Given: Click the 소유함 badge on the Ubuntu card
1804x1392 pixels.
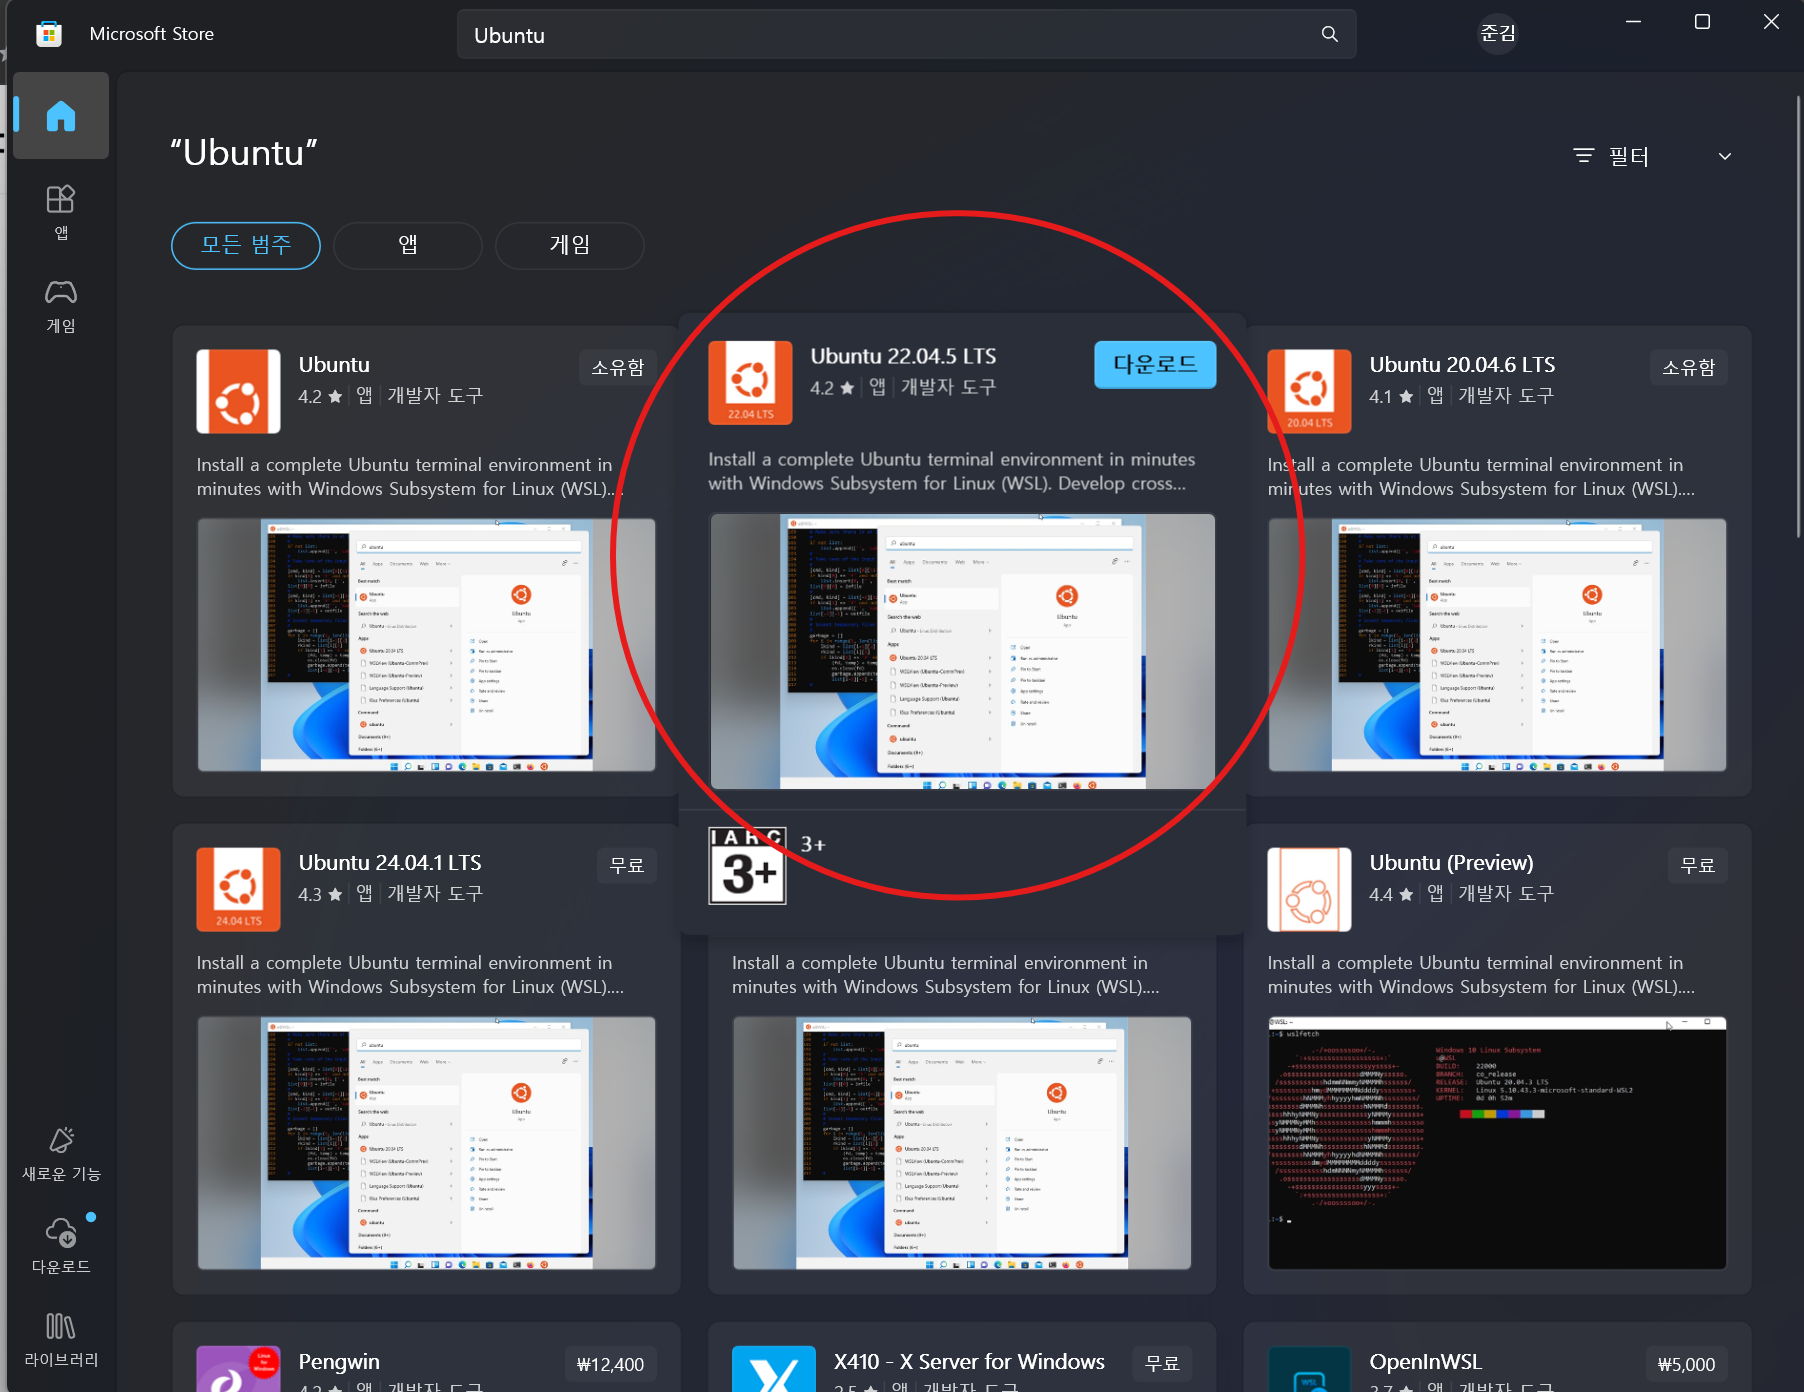Looking at the screenshot, I should [x=618, y=367].
